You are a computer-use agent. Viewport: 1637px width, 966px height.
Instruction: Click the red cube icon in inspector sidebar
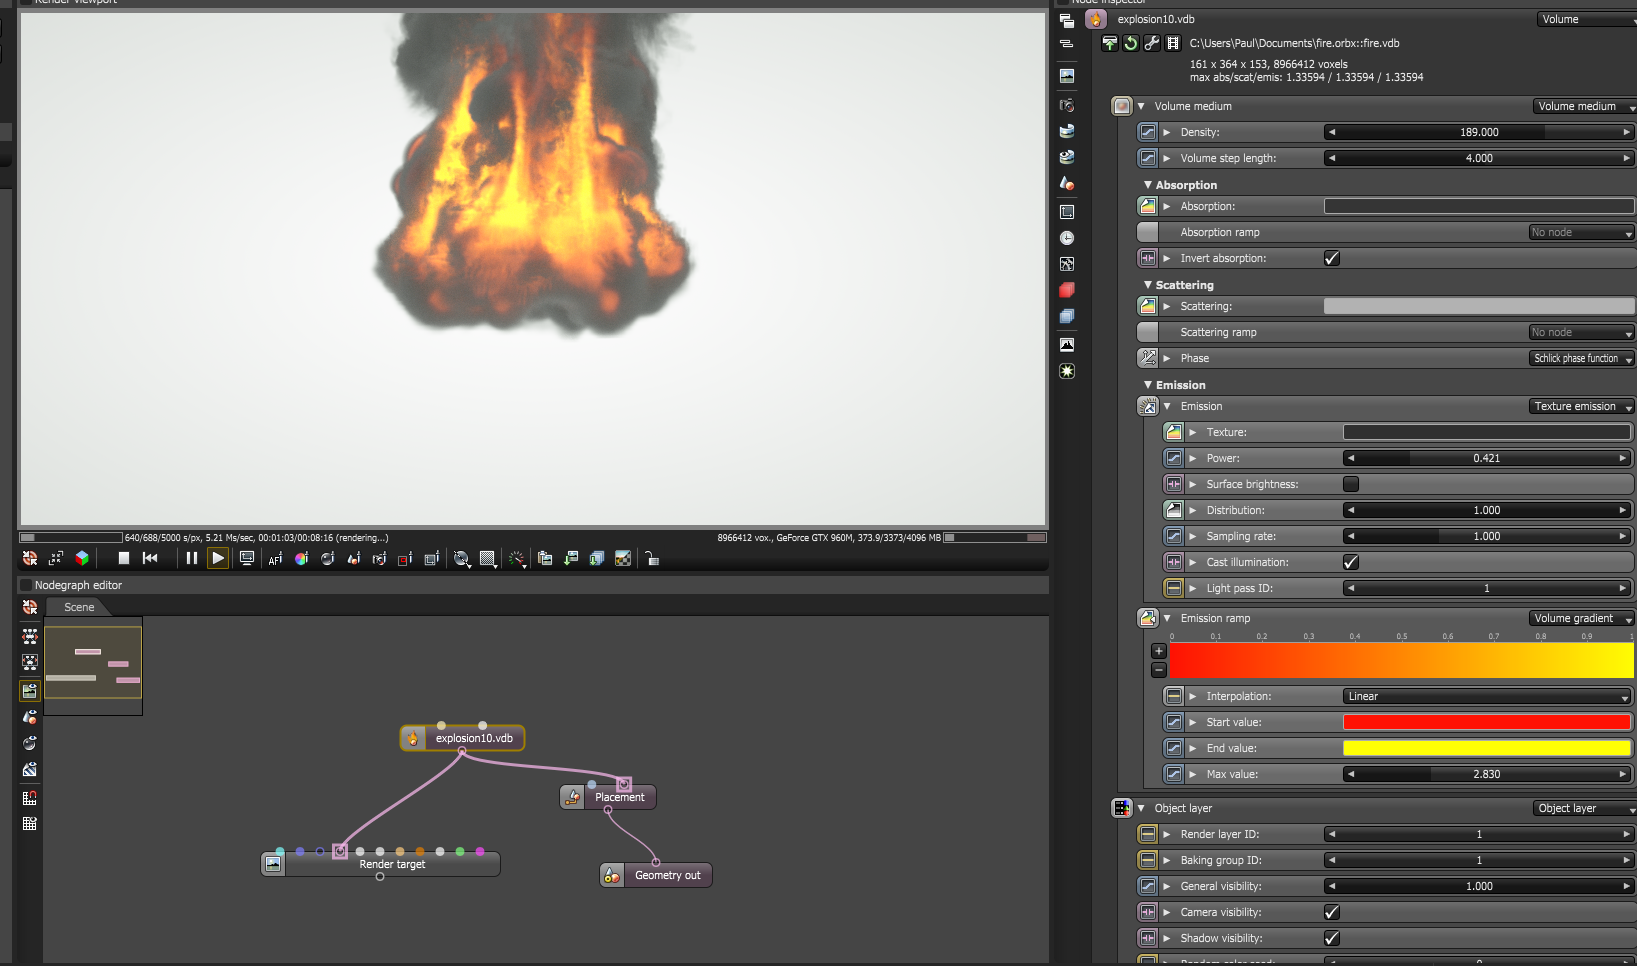pos(1067,290)
